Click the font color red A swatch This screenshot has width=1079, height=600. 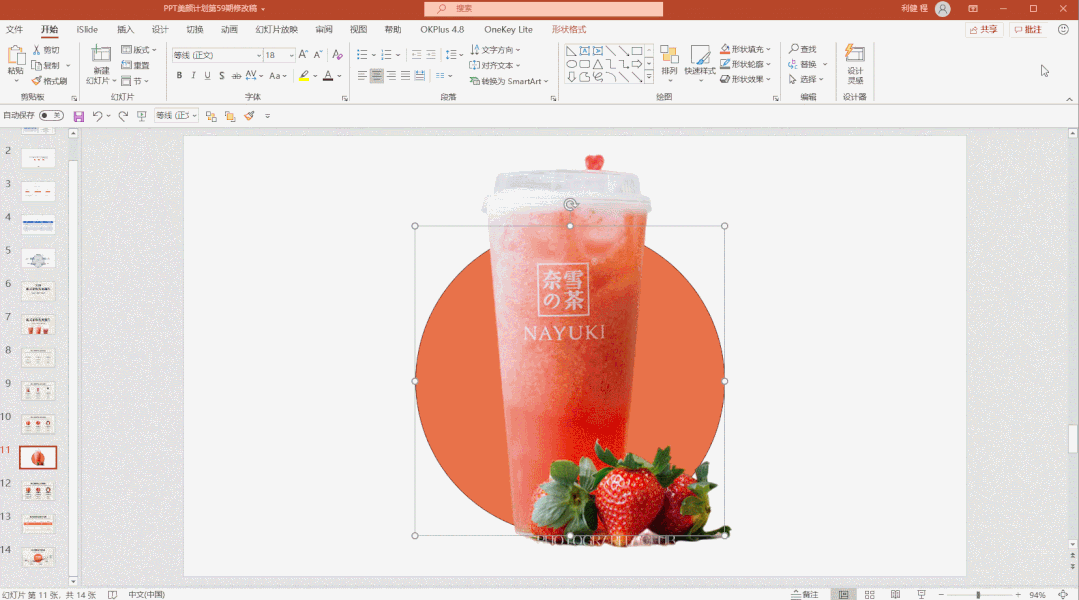(x=328, y=76)
